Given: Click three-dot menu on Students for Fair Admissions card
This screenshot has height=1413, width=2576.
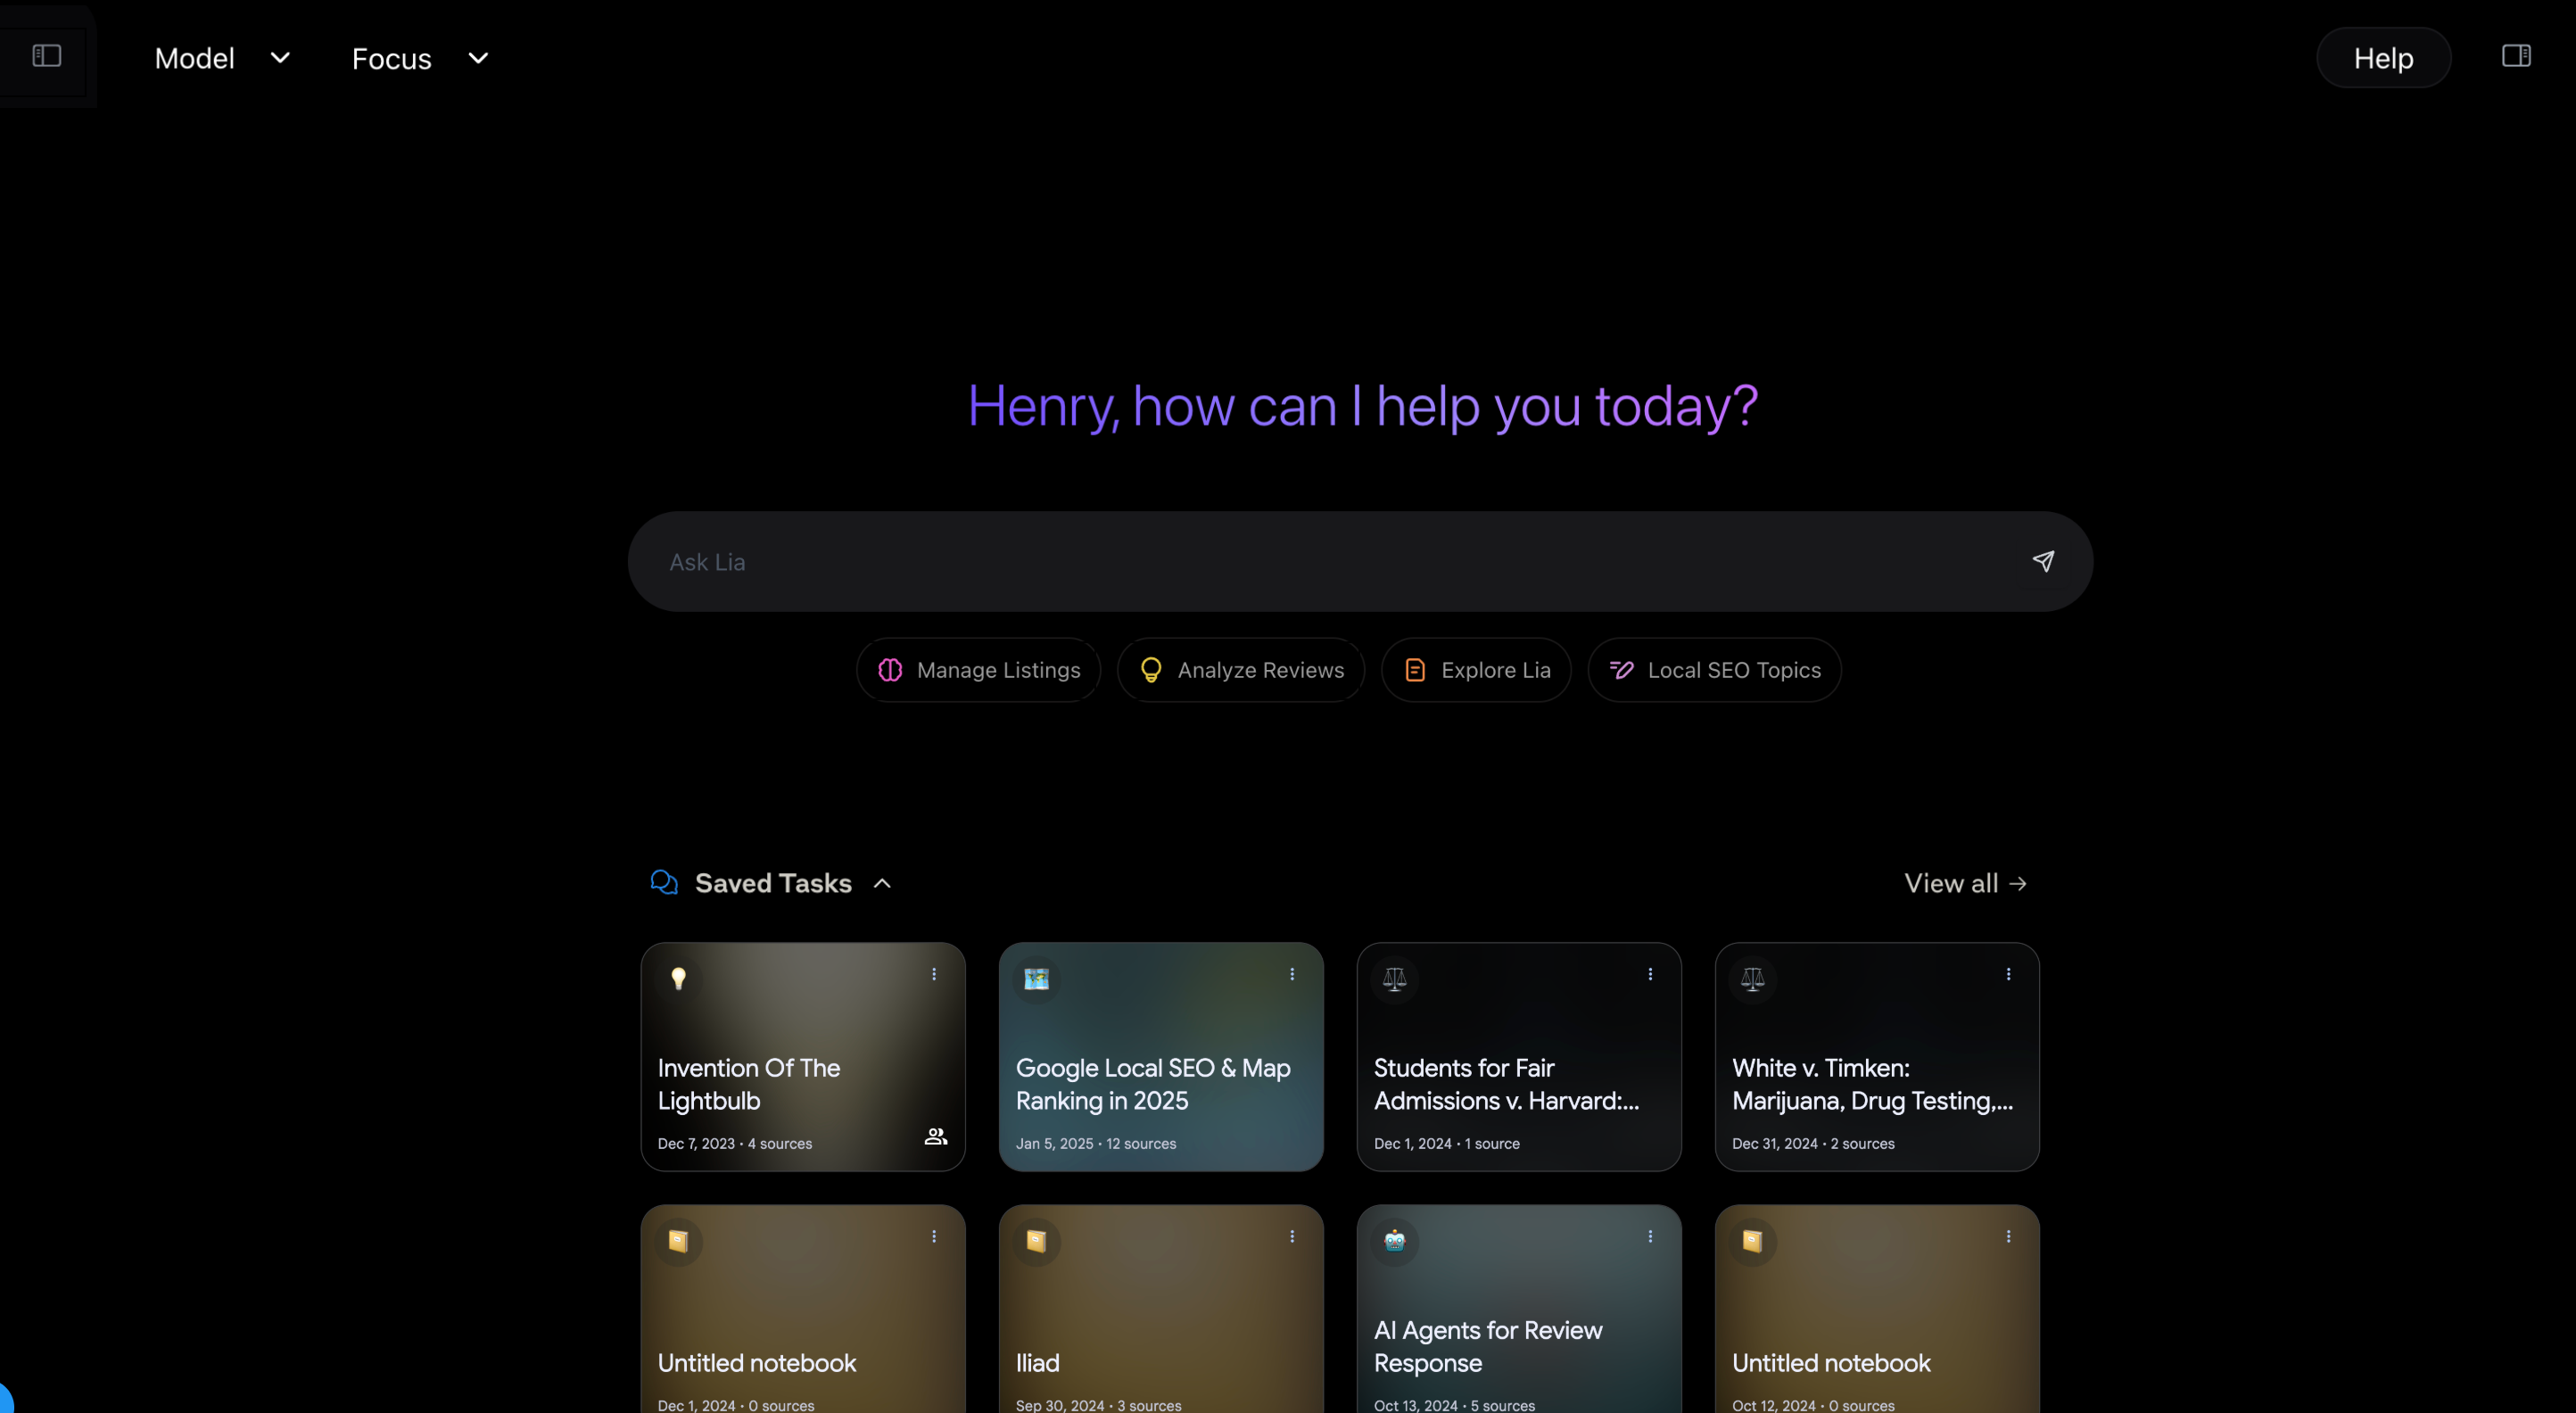Looking at the screenshot, I should [1650, 974].
